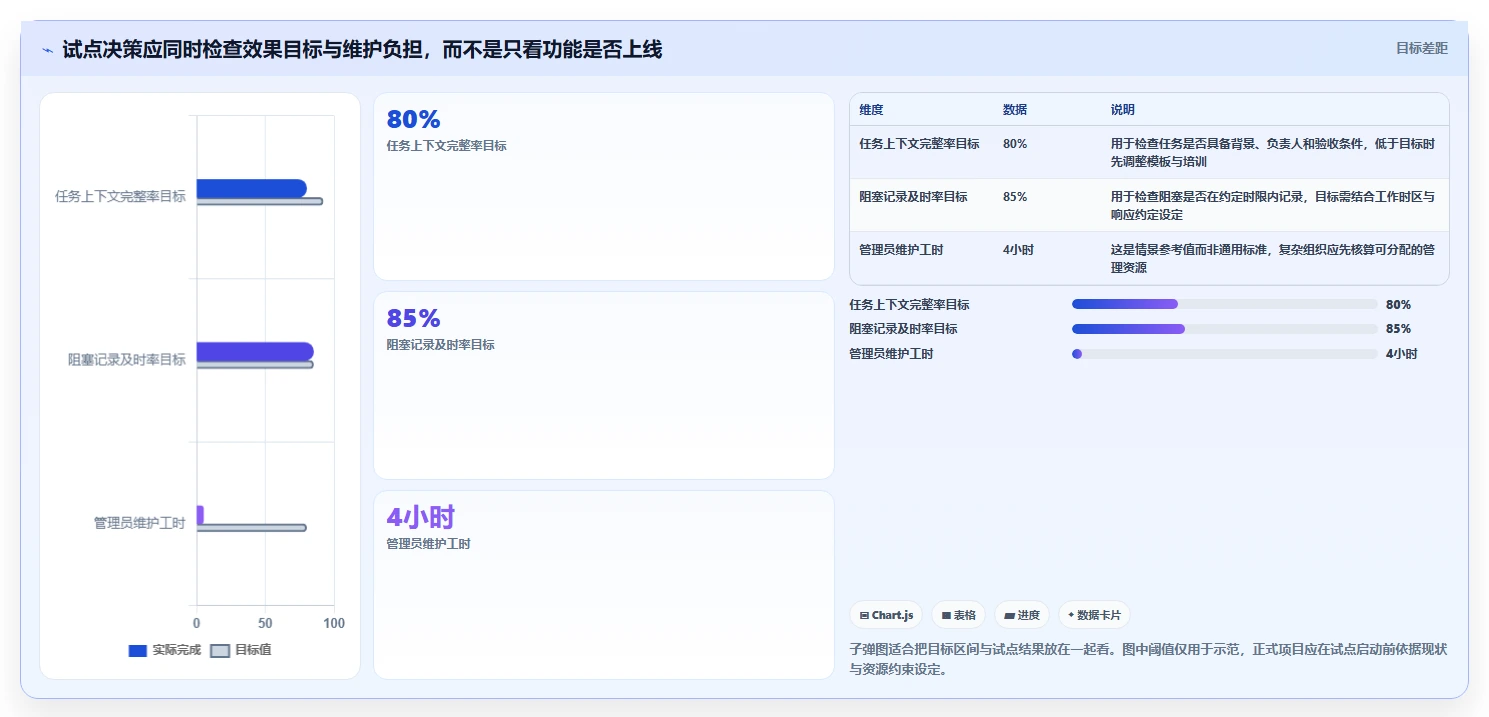The height and width of the screenshot is (717, 1489).
Task: Click the 管理员维护工时 progress bar
Action: (1224, 354)
